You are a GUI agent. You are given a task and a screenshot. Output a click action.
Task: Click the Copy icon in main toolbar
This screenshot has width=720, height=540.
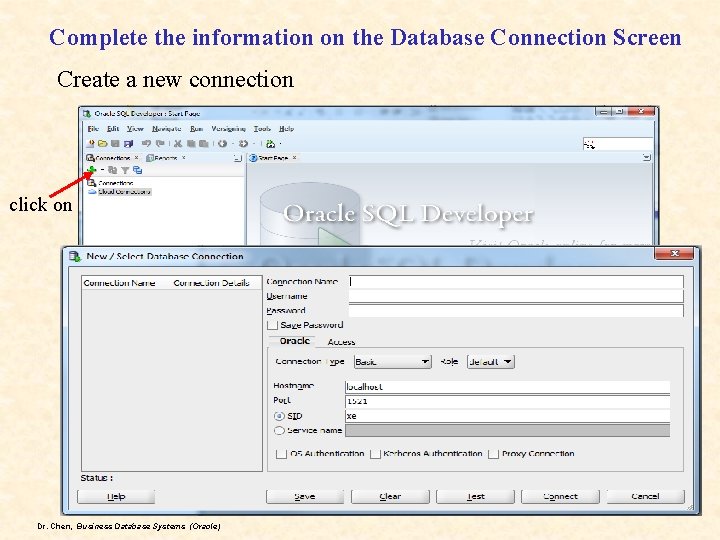tap(191, 144)
